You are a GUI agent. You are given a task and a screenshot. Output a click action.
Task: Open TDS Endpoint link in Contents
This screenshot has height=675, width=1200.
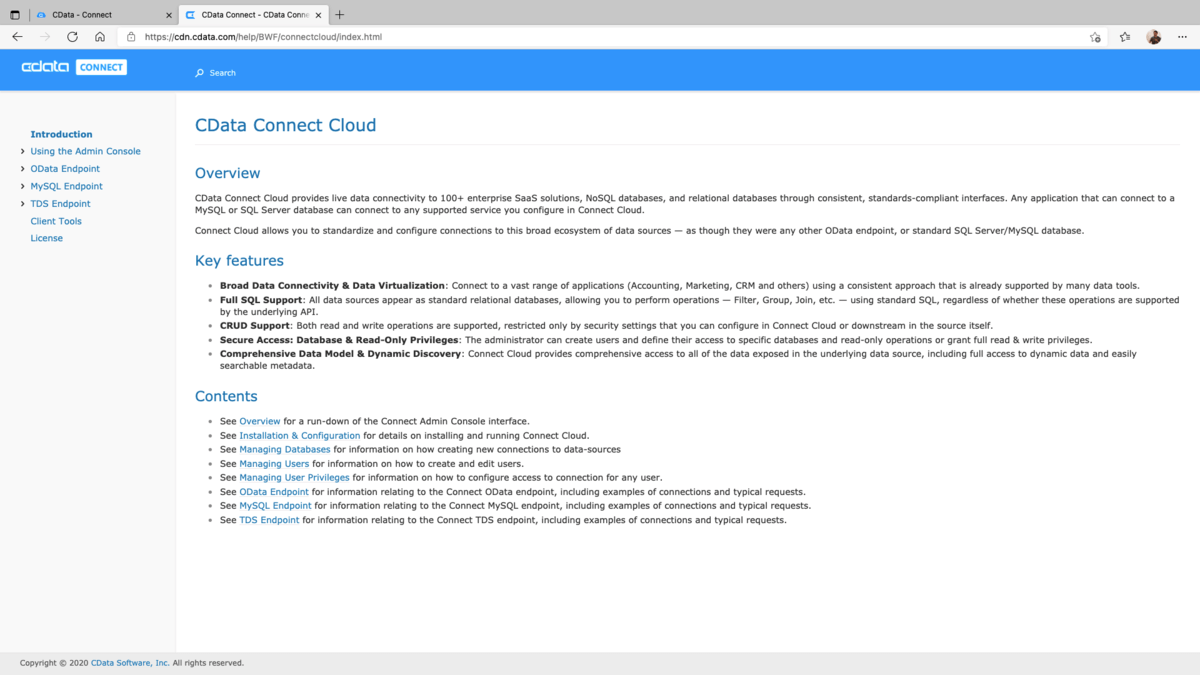coord(269,520)
